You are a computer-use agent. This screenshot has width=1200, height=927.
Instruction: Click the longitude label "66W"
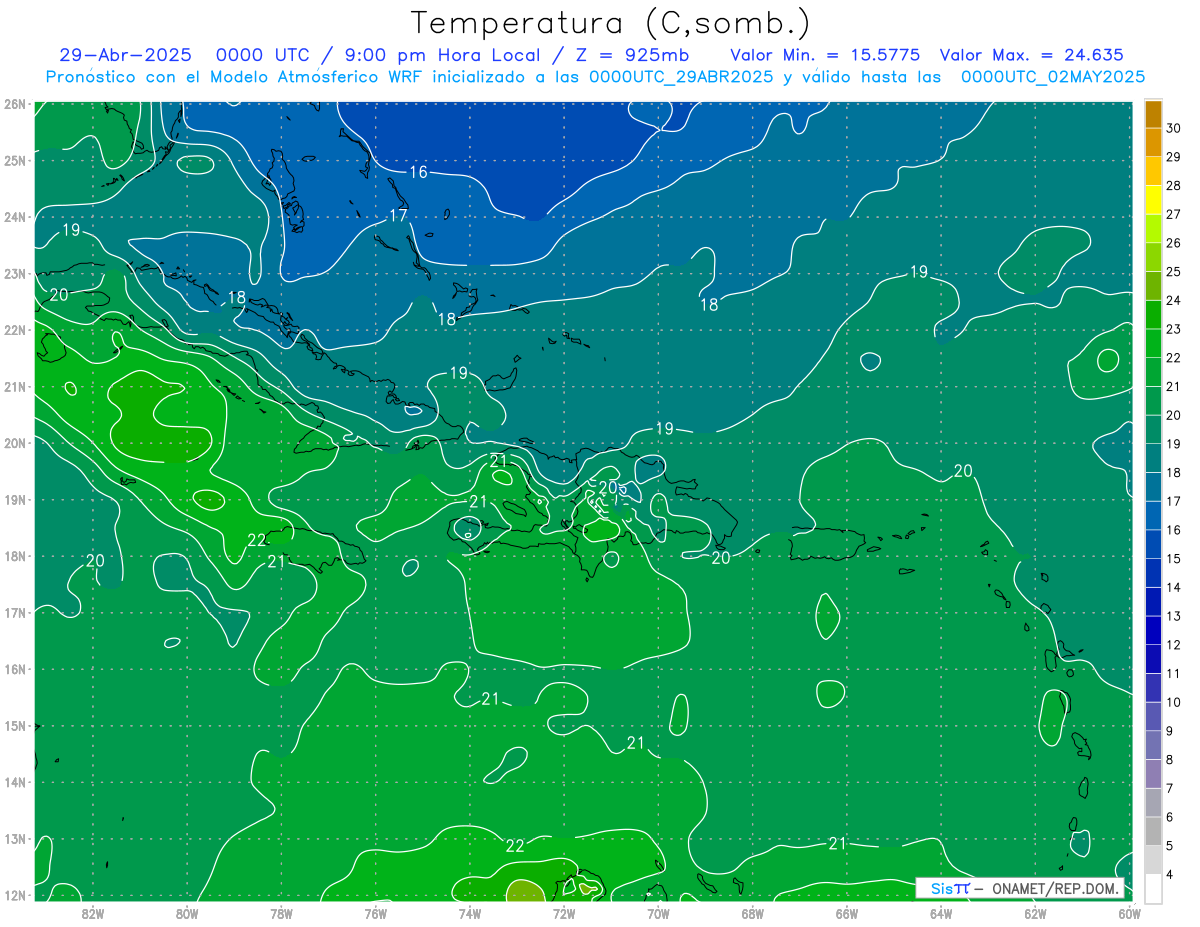(x=847, y=912)
